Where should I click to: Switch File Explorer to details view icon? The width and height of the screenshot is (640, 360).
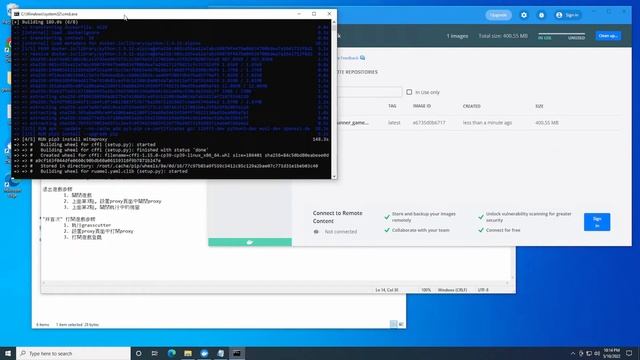click(x=393, y=324)
